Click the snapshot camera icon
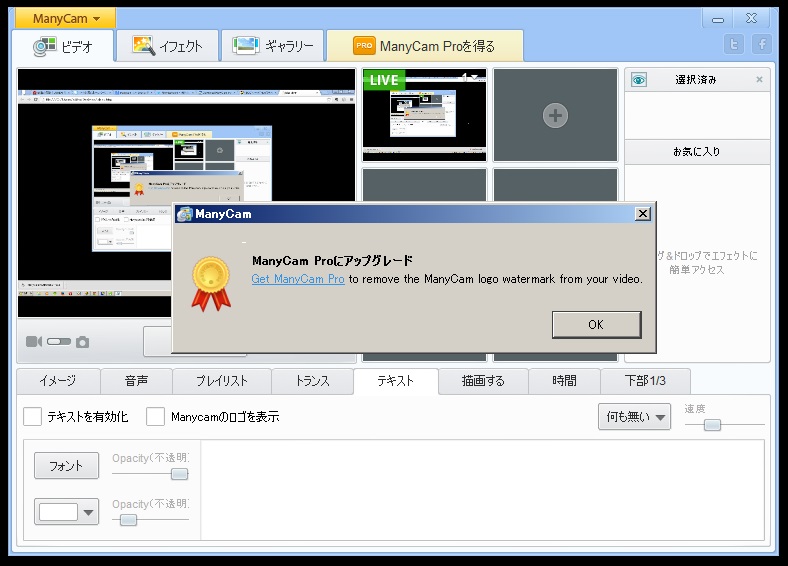This screenshot has height=566, width=788. (82, 342)
